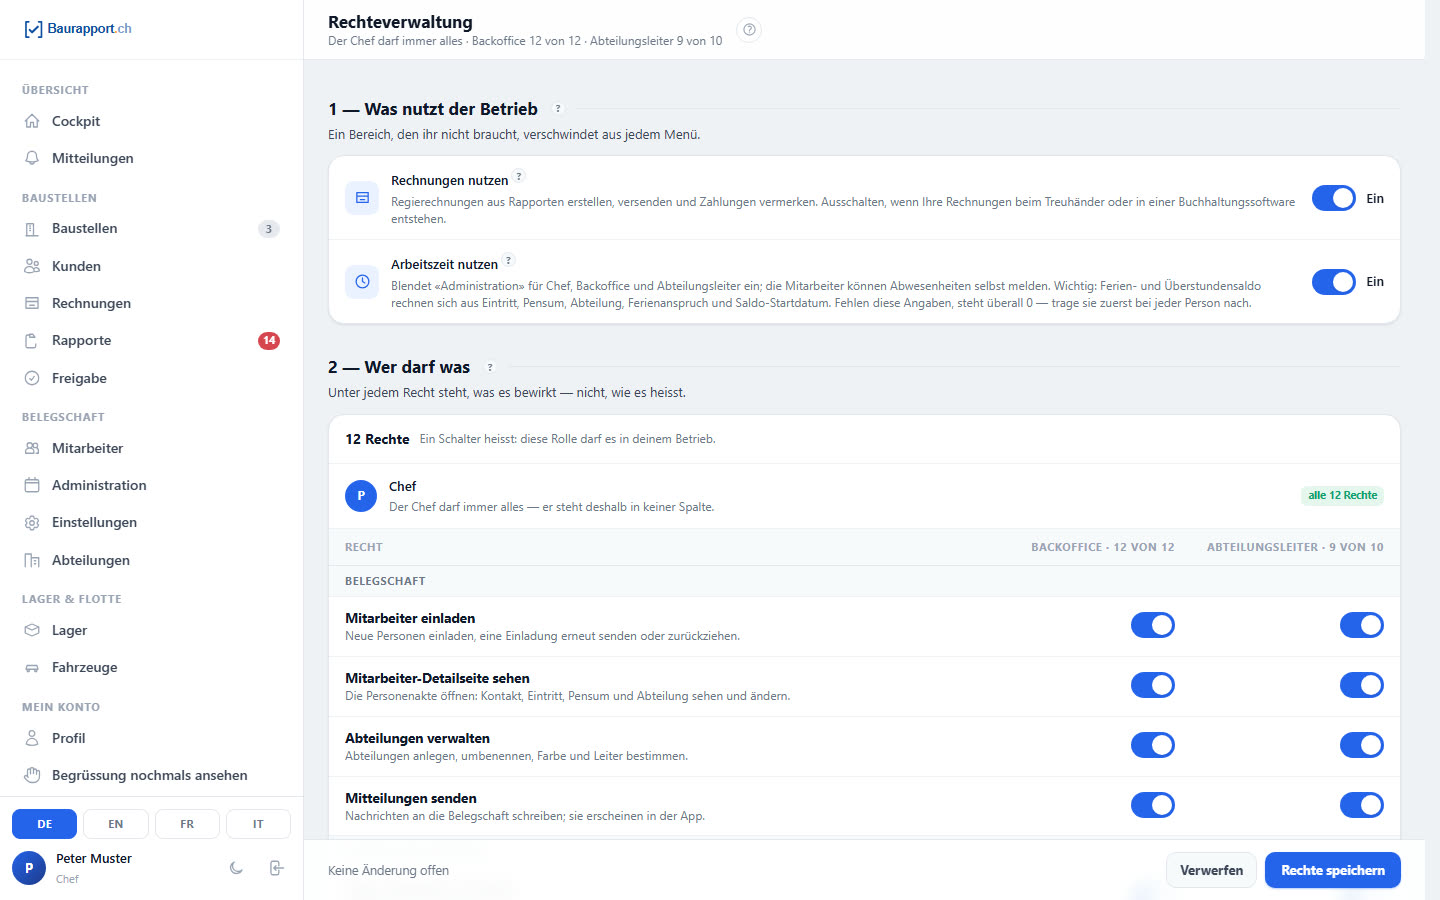Click Rechte speichern button
This screenshot has width=1440, height=900.
[1333, 870]
